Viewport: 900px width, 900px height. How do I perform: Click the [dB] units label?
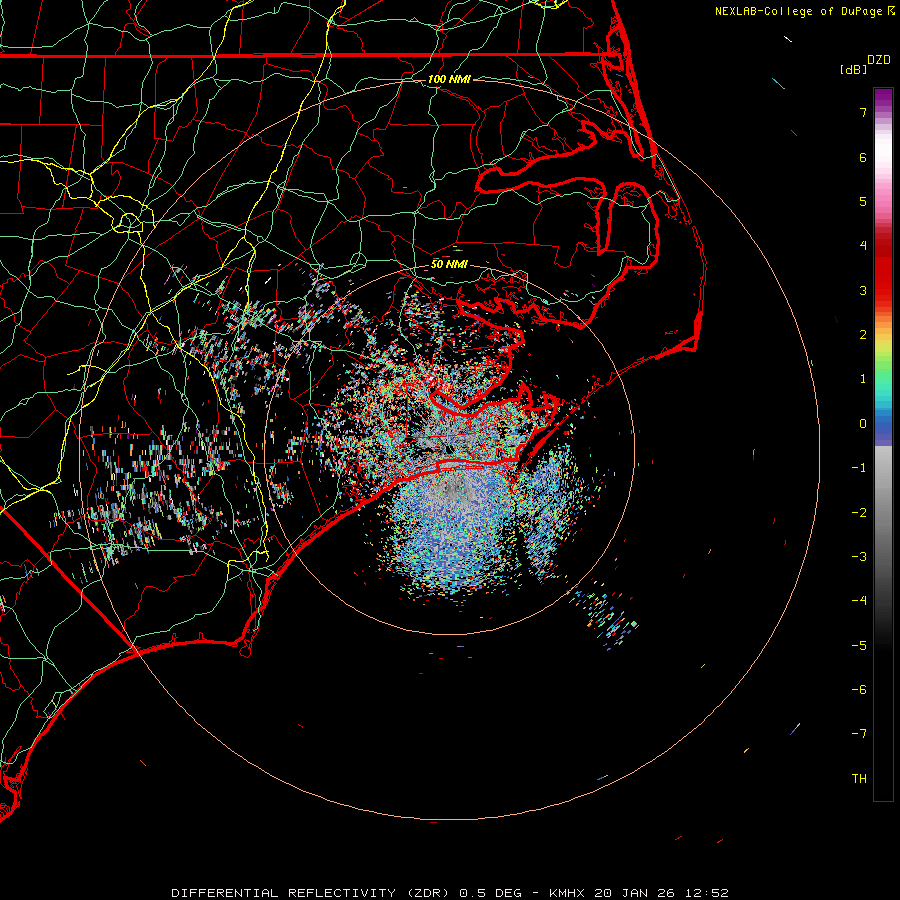[853, 69]
